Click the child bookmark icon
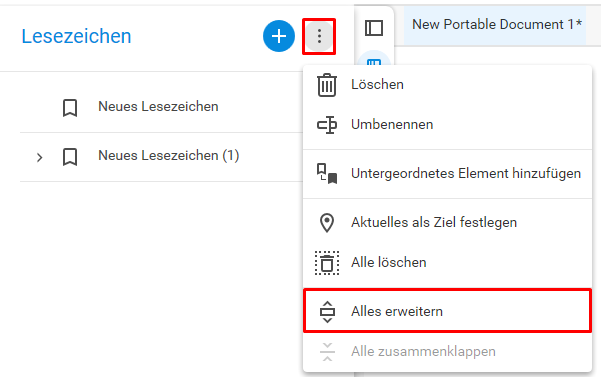Image resolution: width=601 pixels, height=377 pixels. (x=327, y=174)
